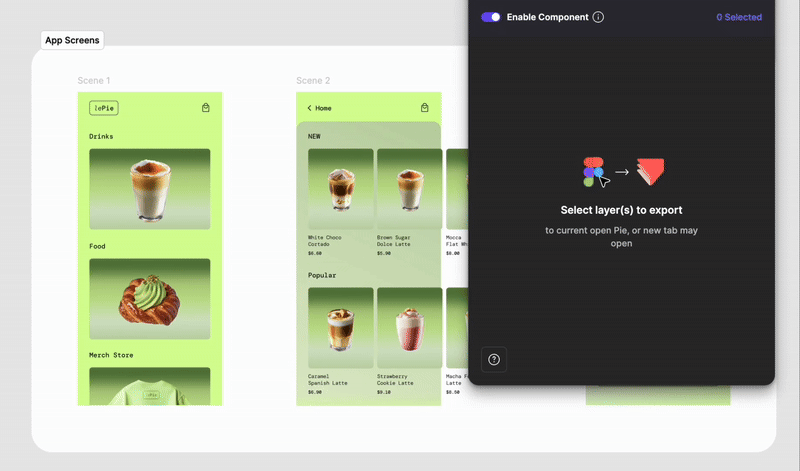Click the red Pie logo icon
The image size is (800, 471).
click(651, 171)
